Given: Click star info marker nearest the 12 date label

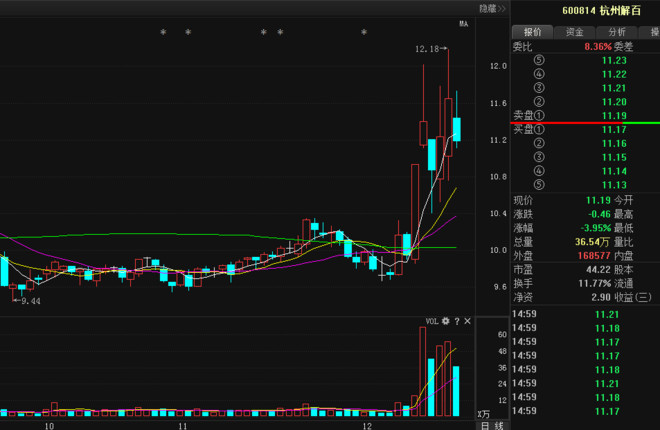Looking at the screenshot, I should (364, 32).
